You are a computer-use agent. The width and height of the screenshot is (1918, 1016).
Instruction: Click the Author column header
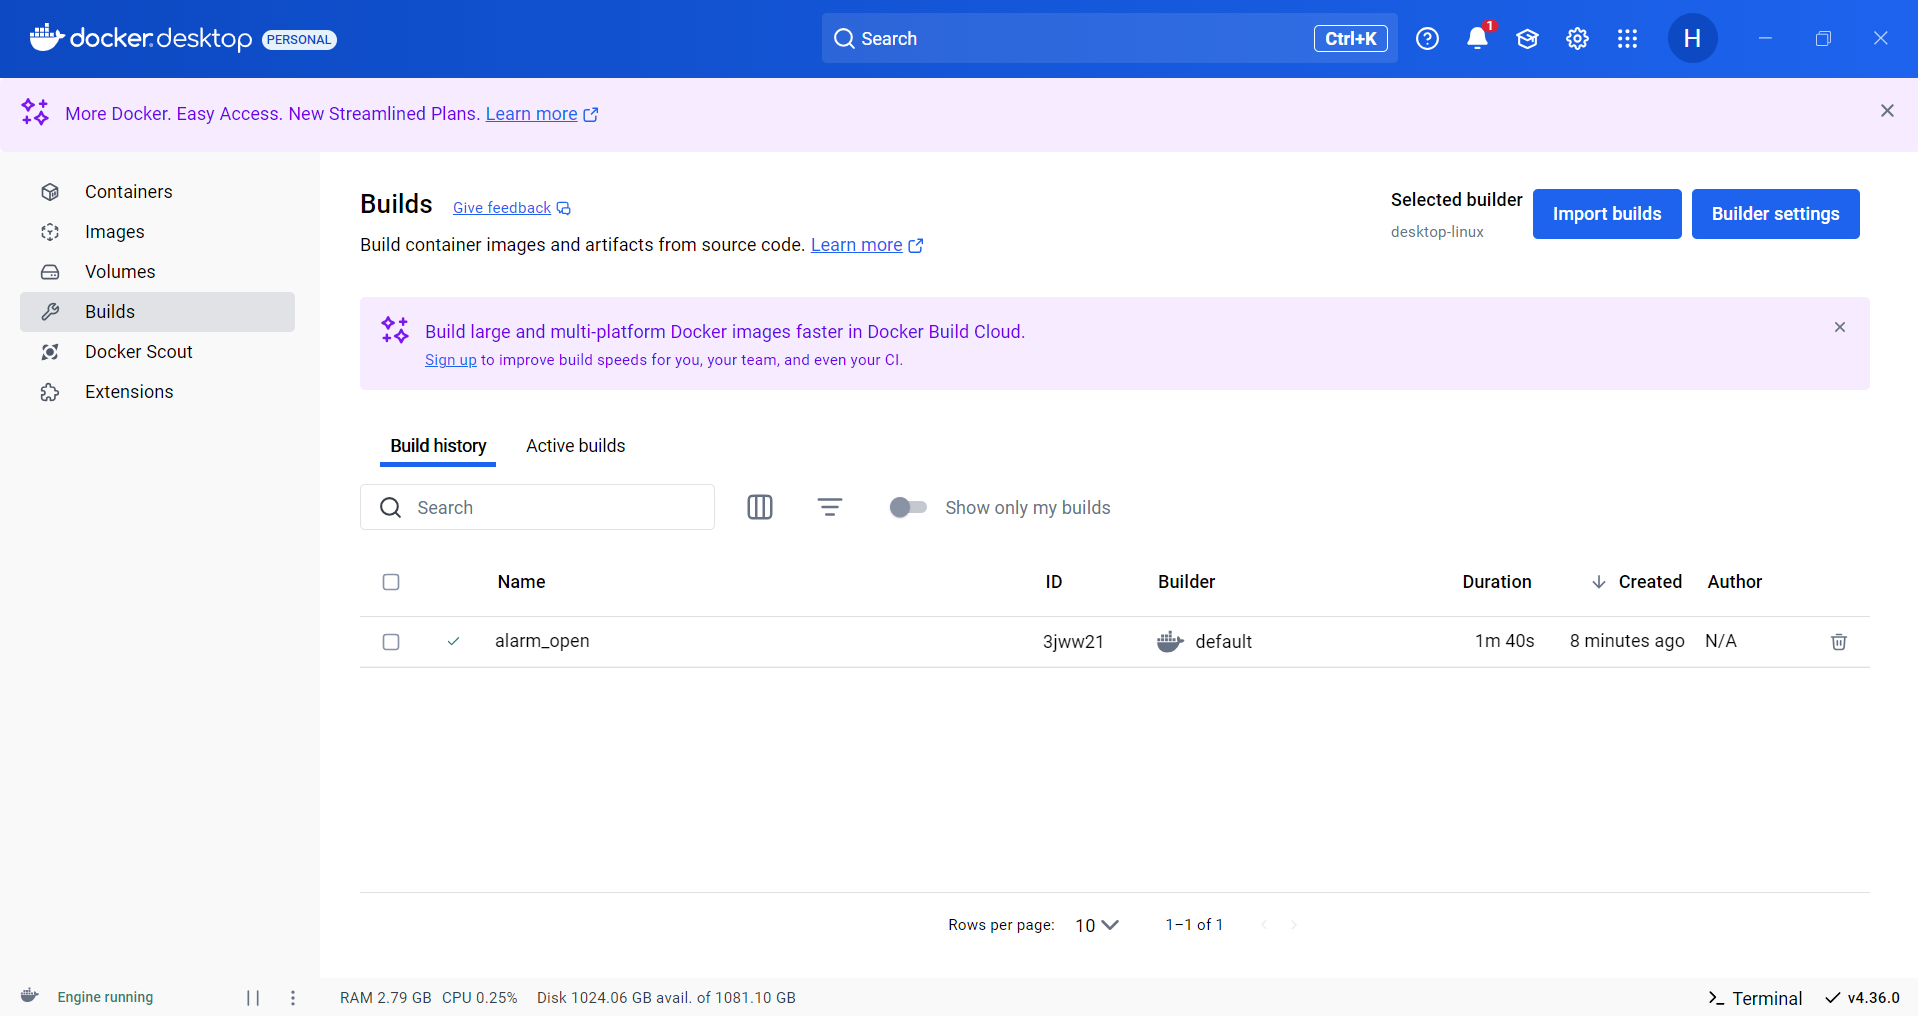(x=1734, y=582)
